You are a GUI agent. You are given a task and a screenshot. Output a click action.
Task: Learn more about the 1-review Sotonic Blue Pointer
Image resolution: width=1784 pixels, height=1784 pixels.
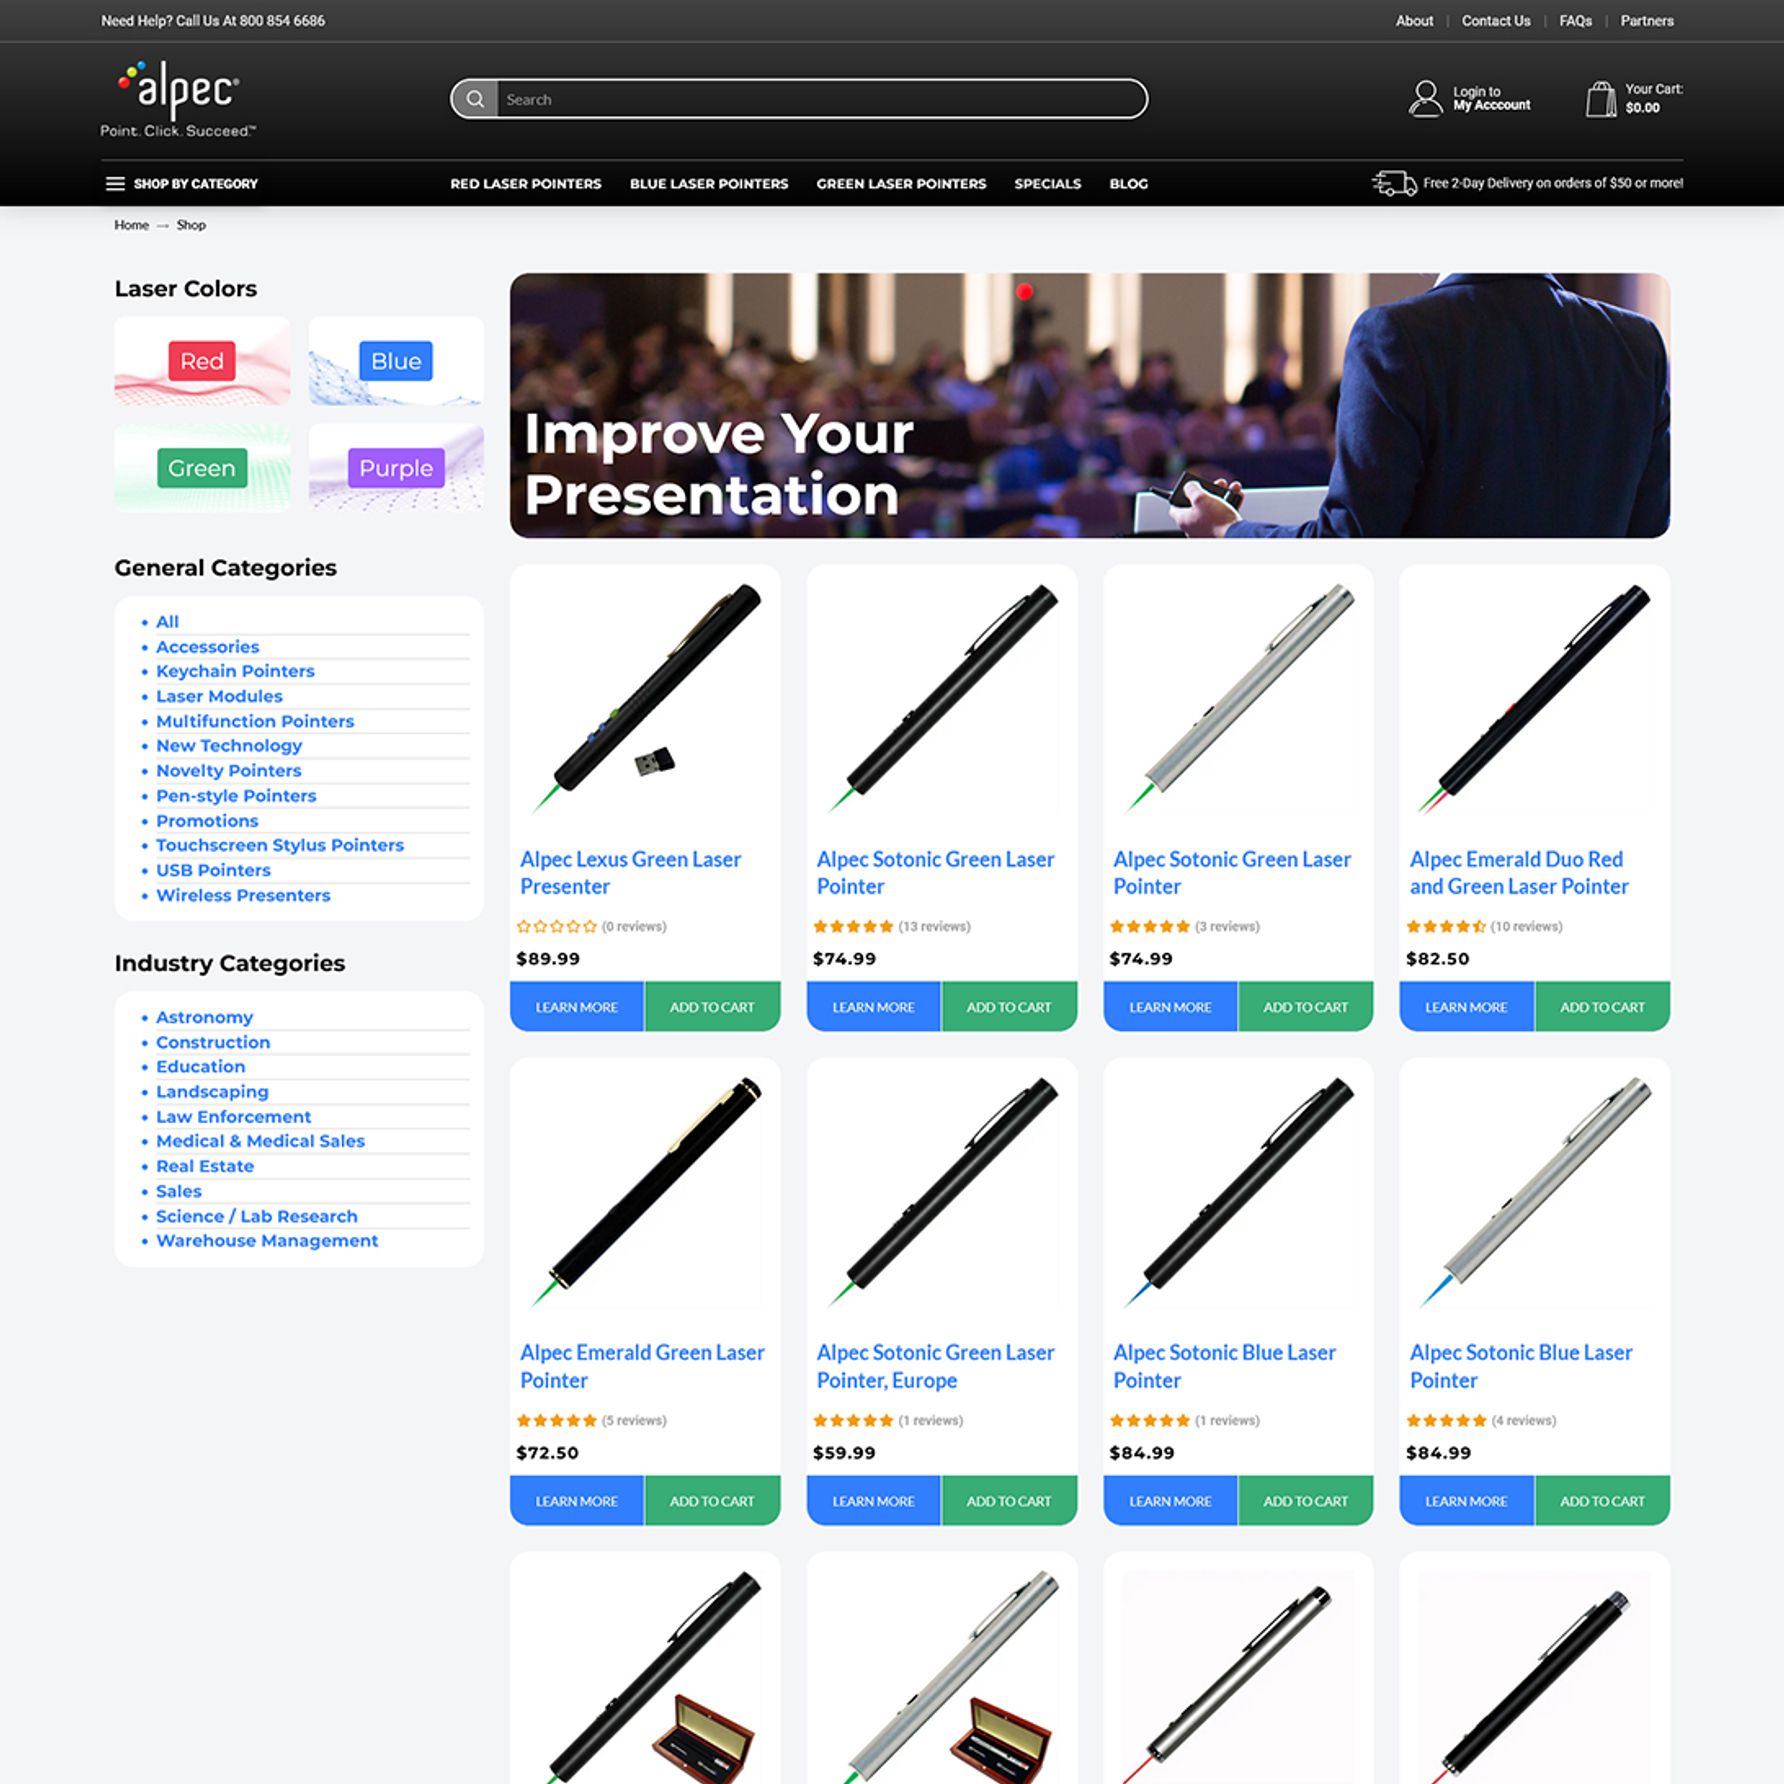pyautogui.click(x=1170, y=1501)
